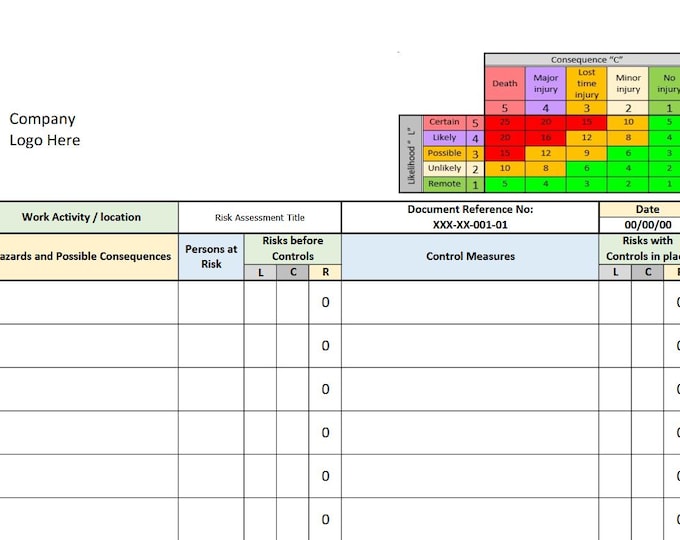The width and height of the screenshot is (680, 540).
Task: Select the 'Remote' likelihood label
Action: 445,184
